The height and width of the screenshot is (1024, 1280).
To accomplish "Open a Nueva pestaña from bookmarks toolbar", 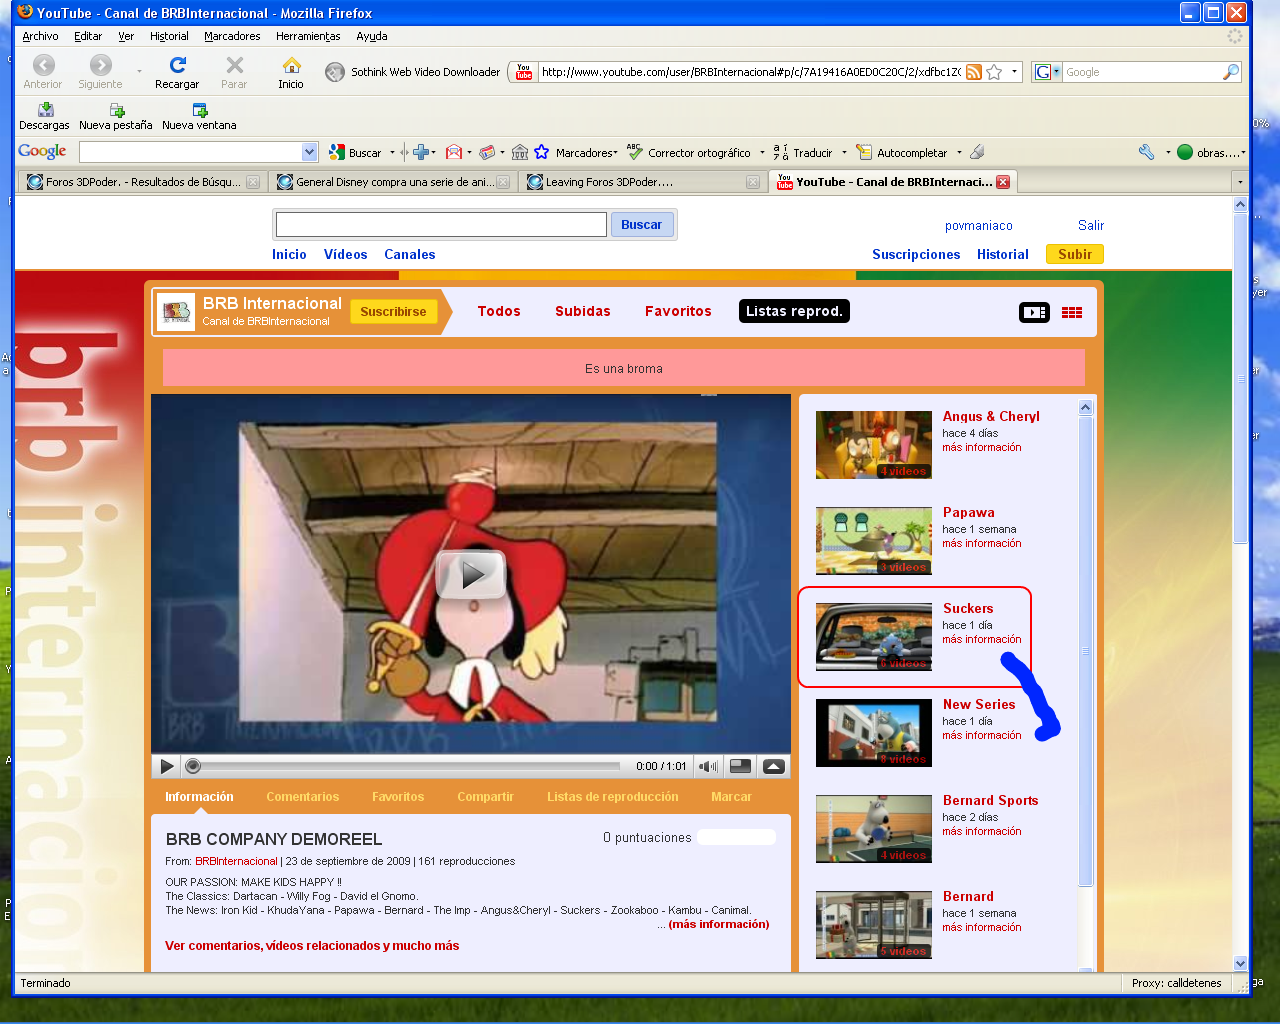I will point(116,116).
